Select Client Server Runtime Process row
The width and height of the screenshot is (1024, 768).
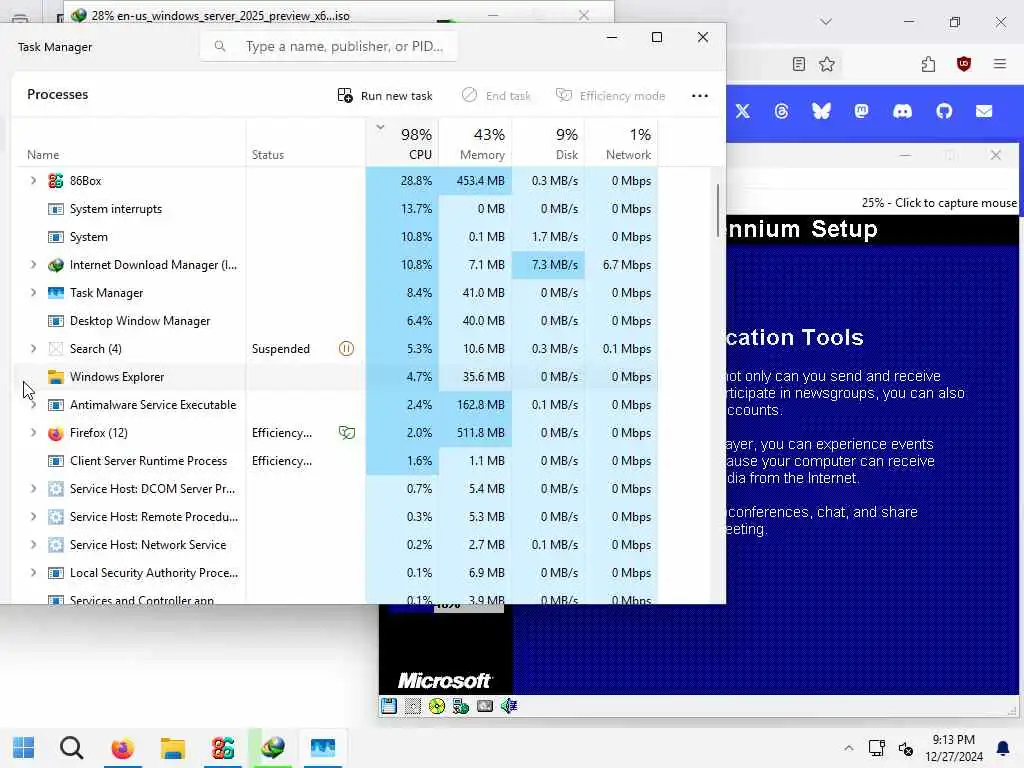click(335, 460)
